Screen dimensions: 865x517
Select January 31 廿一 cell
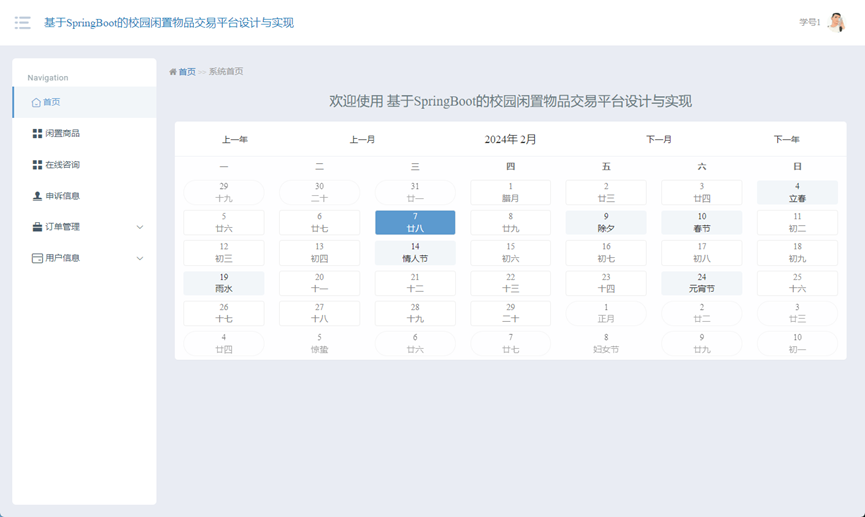click(415, 193)
